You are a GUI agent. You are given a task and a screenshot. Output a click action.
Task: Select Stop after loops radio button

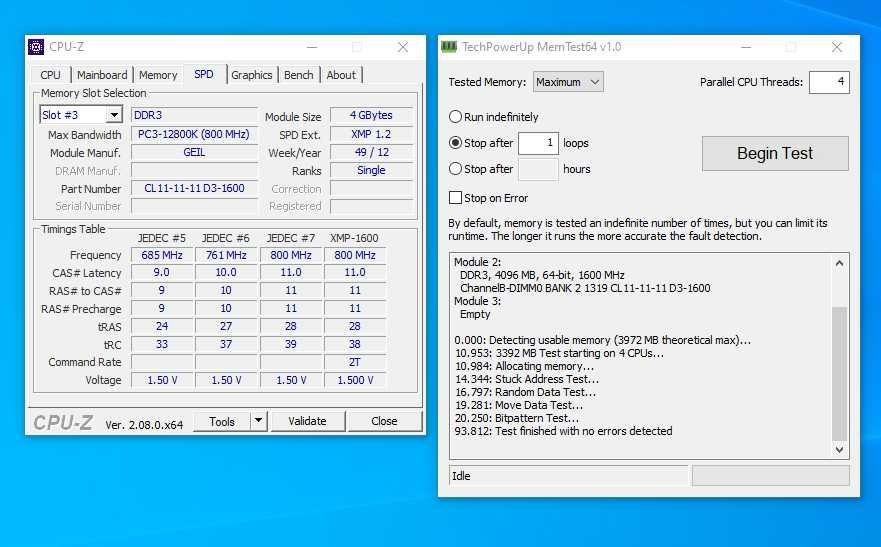click(456, 143)
